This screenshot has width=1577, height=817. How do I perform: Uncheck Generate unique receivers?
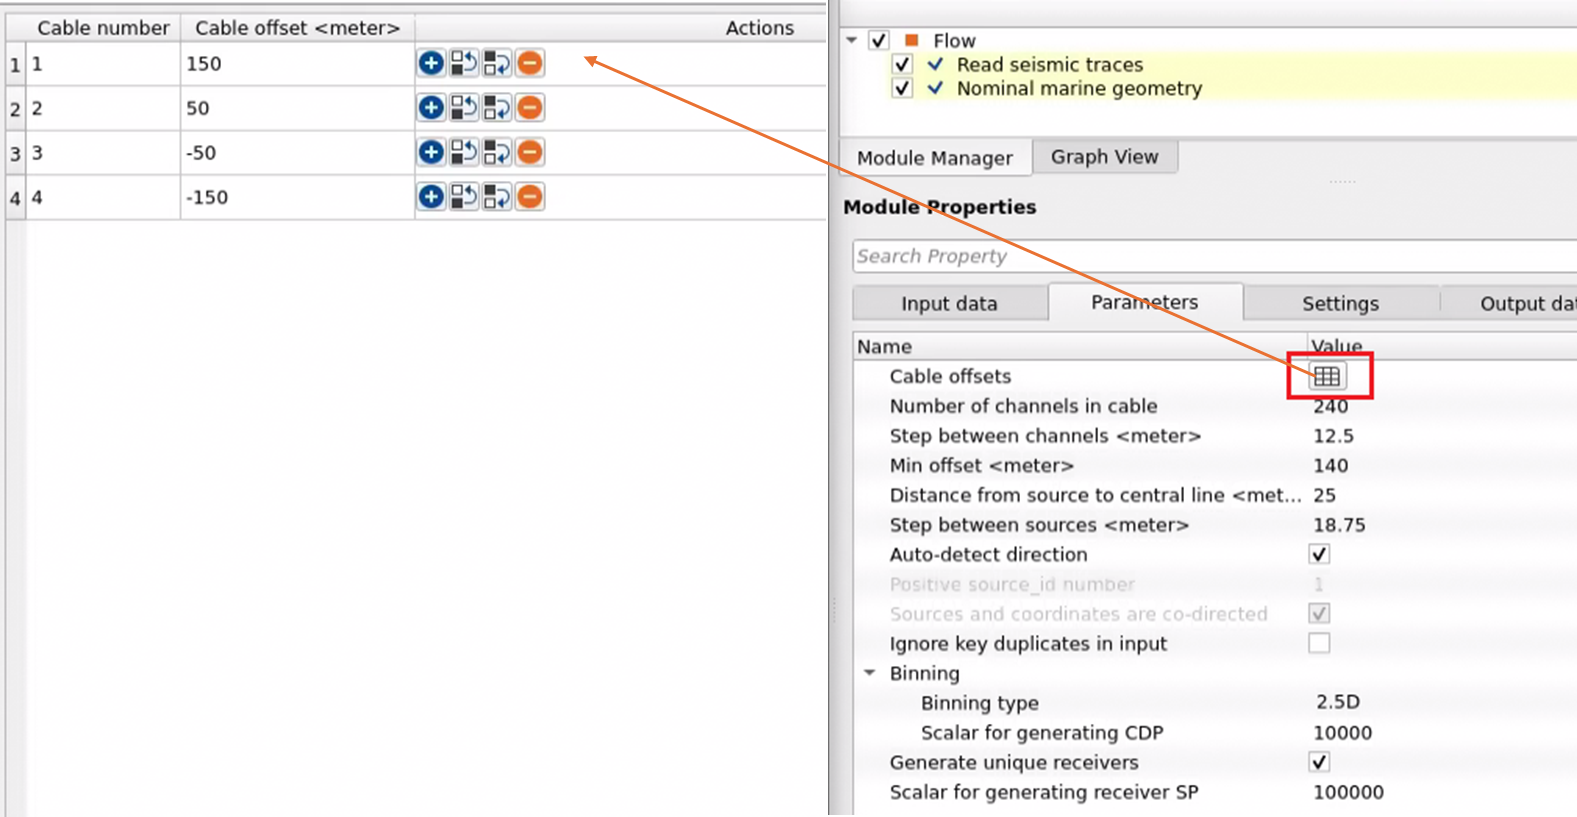(x=1319, y=763)
